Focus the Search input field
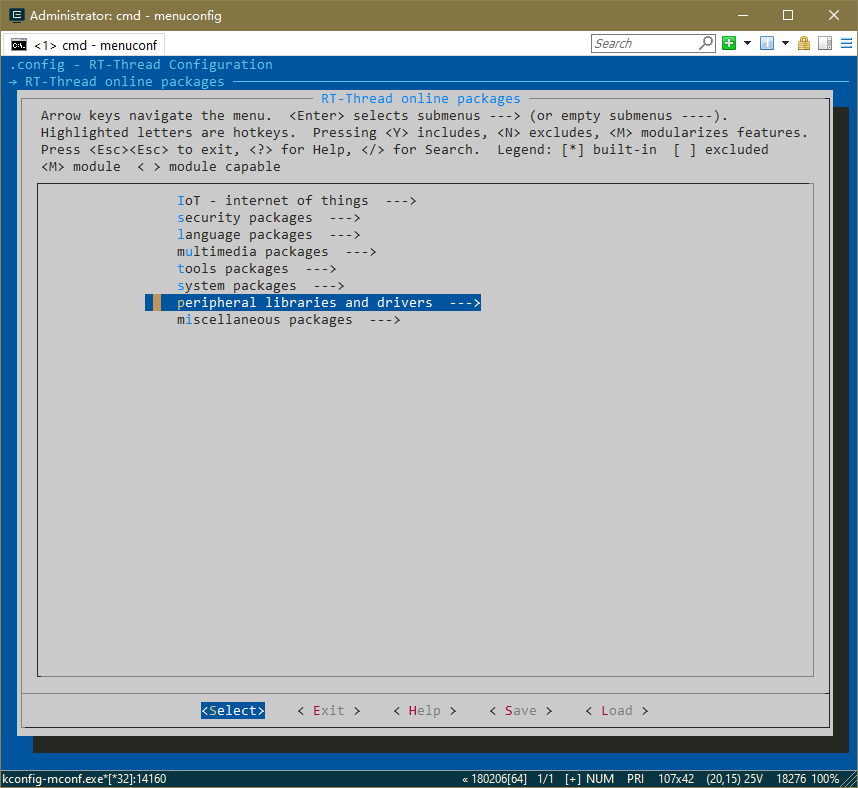This screenshot has width=858, height=788. [x=643, y=43]
